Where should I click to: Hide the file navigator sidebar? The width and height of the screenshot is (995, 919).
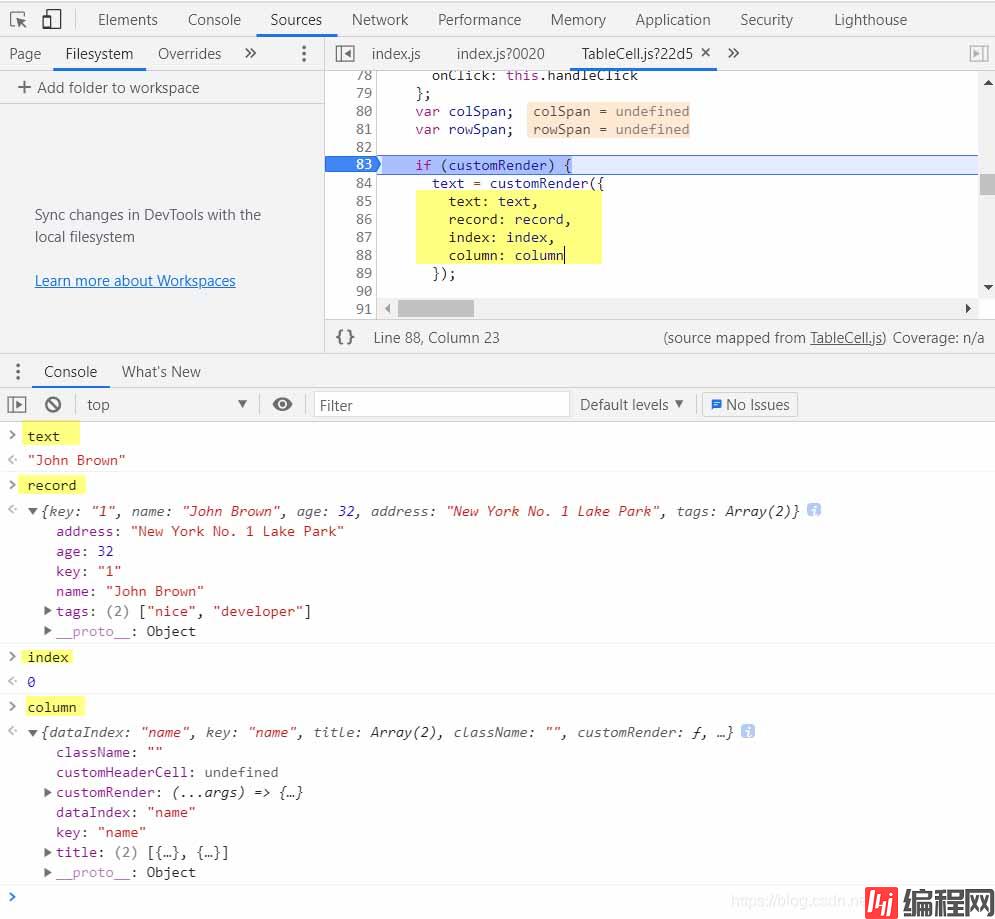click(x=345, y=54)
